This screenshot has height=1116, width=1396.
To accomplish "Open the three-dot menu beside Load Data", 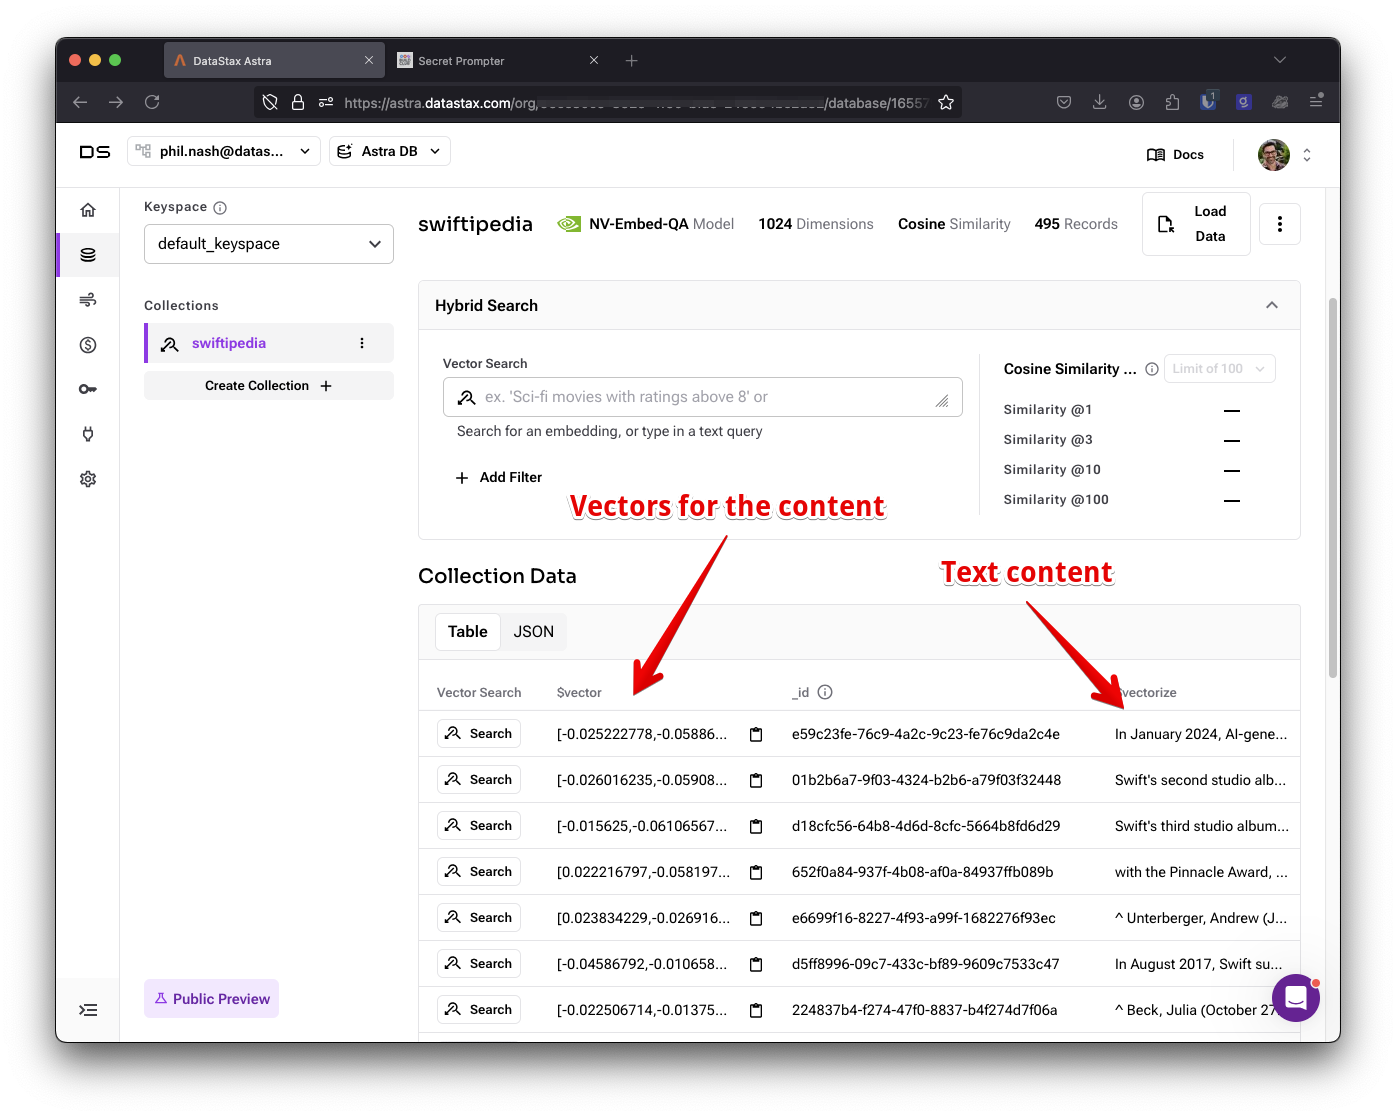I will click(1280, 224).
